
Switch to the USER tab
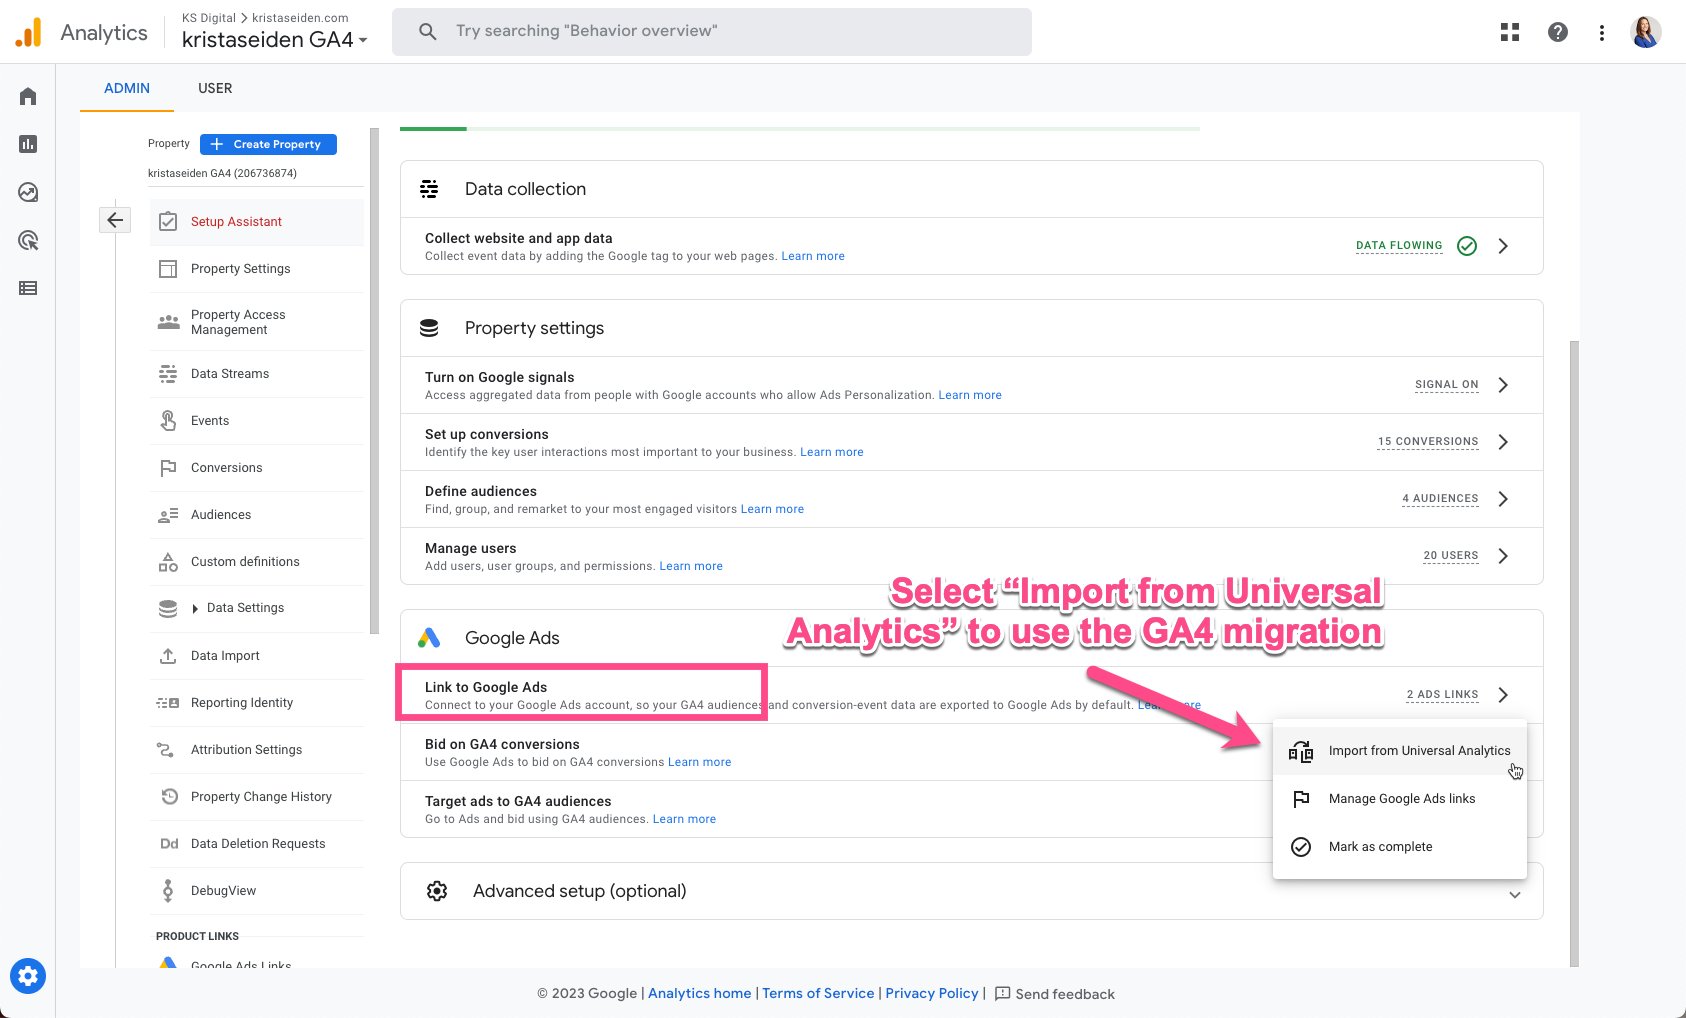214,88
